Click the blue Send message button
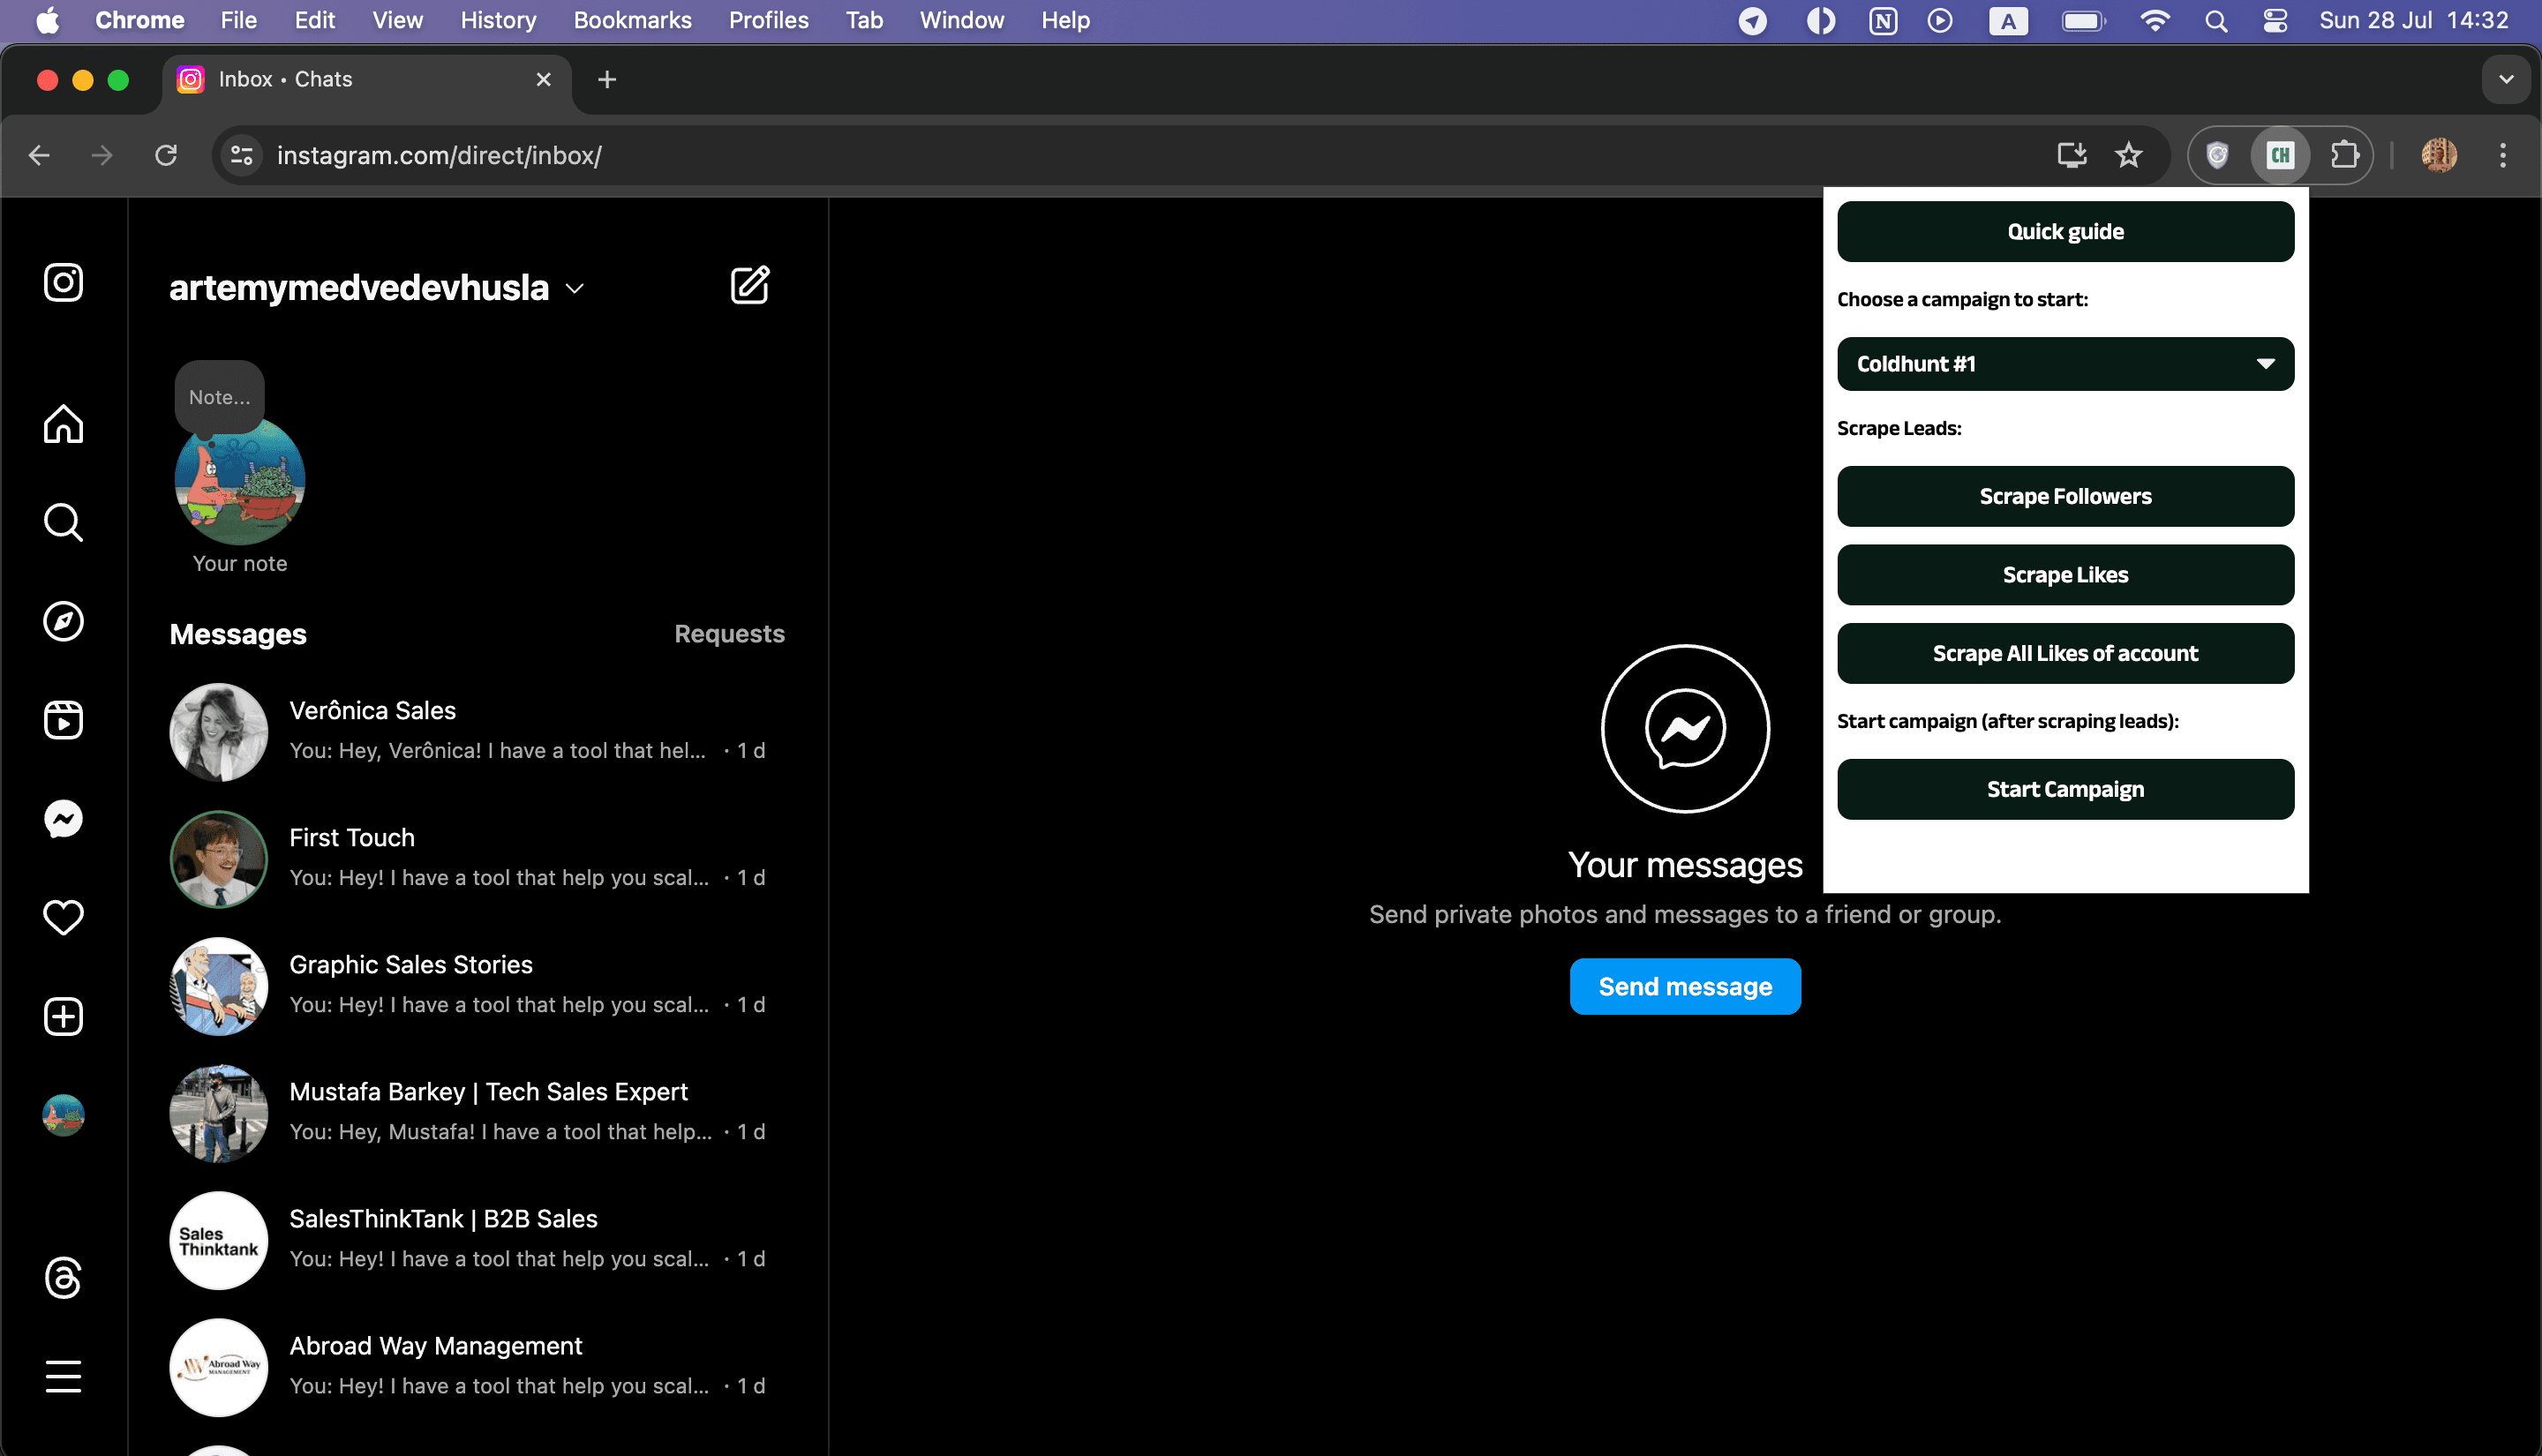The image size is (2542, 1456). point(1685,986)
